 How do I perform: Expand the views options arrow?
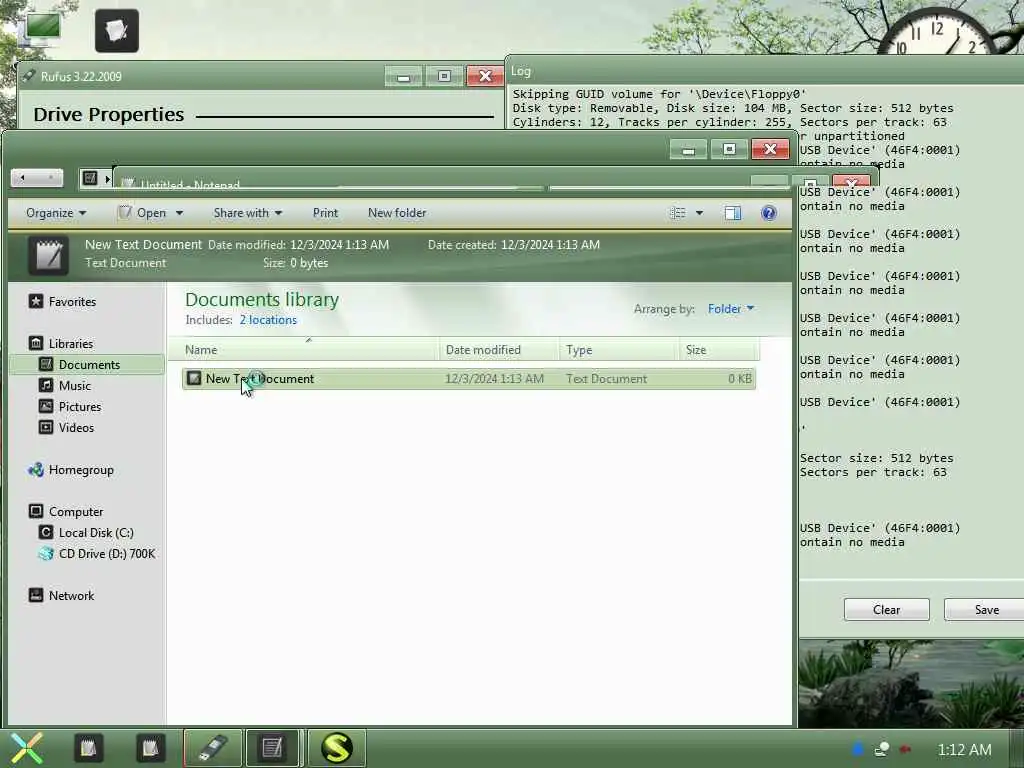[699, 213]
